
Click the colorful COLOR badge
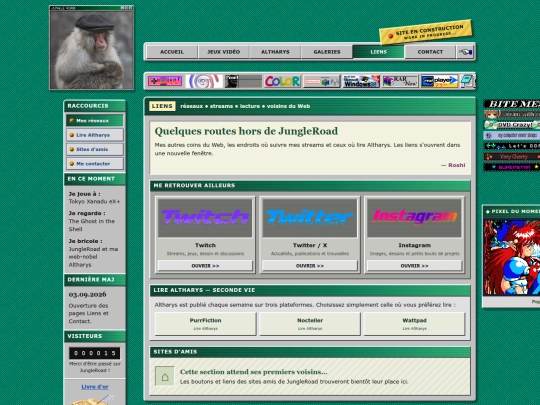[282, 81]
